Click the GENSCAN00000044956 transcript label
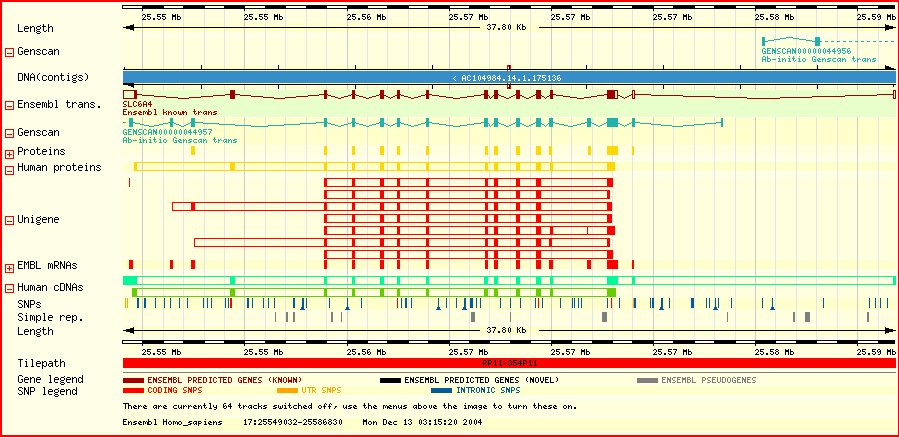The image size is (899, 437). 806,51
